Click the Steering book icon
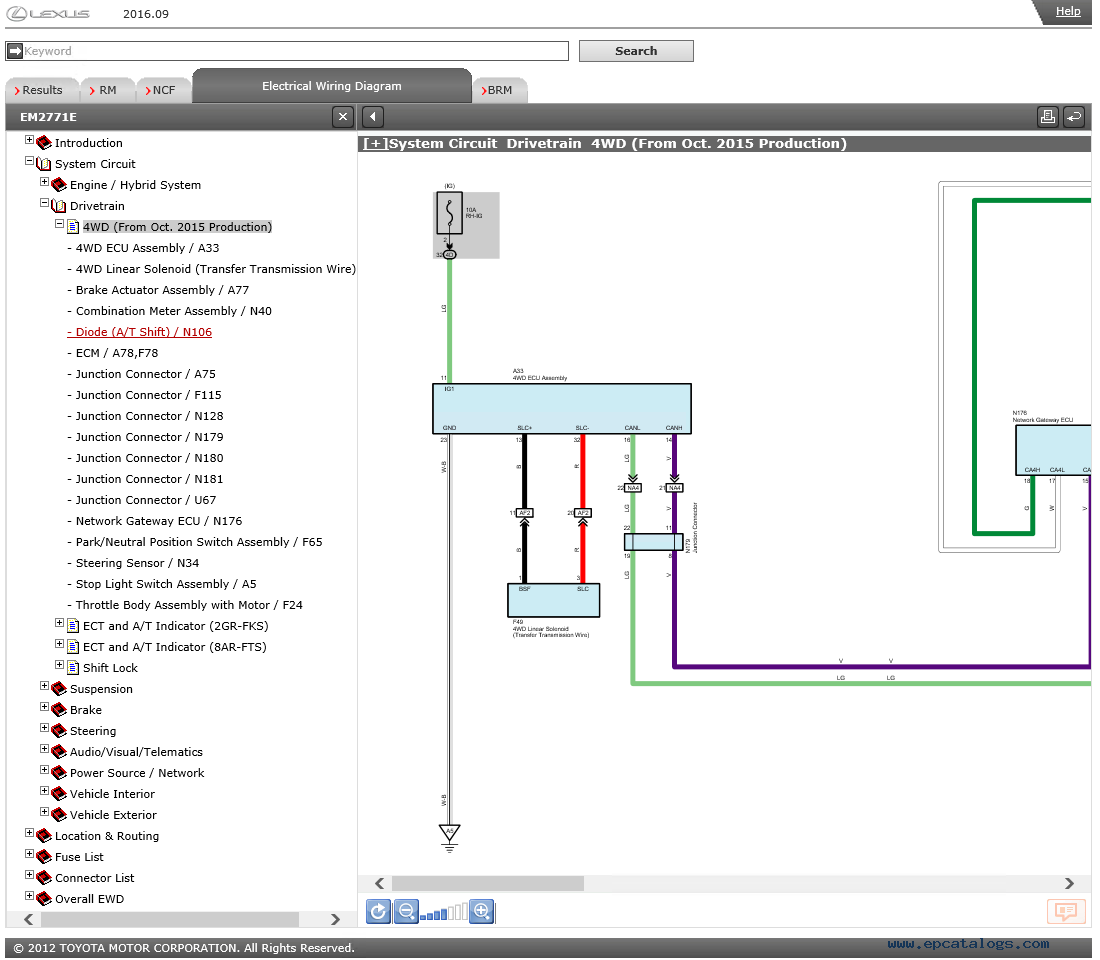The image size is (1100, 960). [x=59, y=731]
